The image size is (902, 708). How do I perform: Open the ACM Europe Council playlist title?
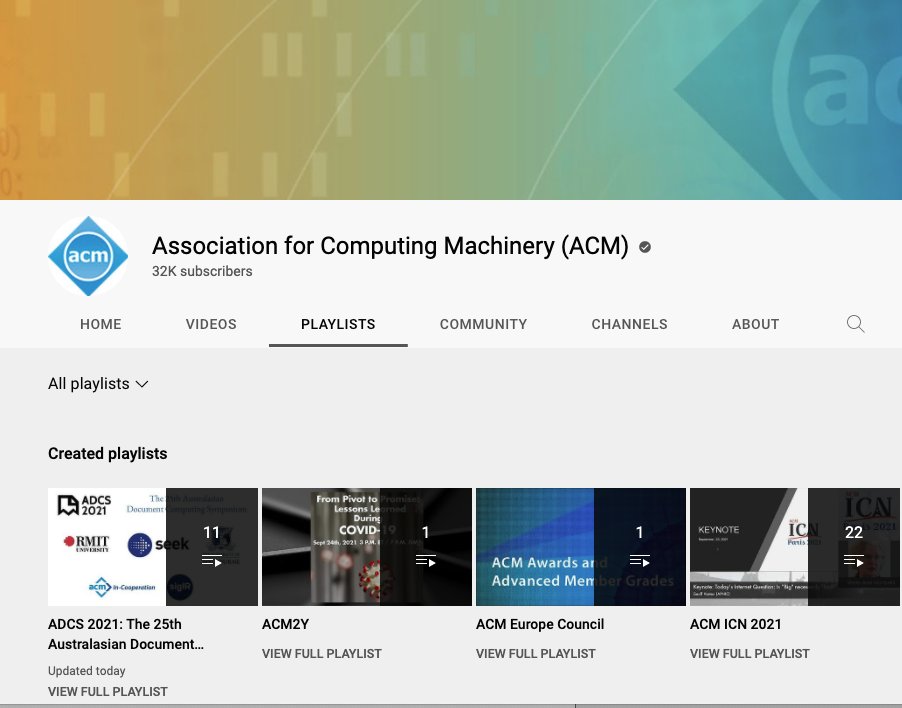[x=540, y=624]
